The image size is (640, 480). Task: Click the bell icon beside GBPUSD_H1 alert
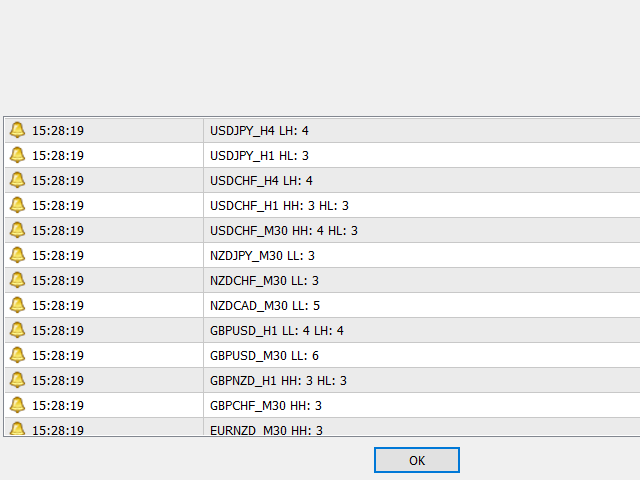coord(17,330)
